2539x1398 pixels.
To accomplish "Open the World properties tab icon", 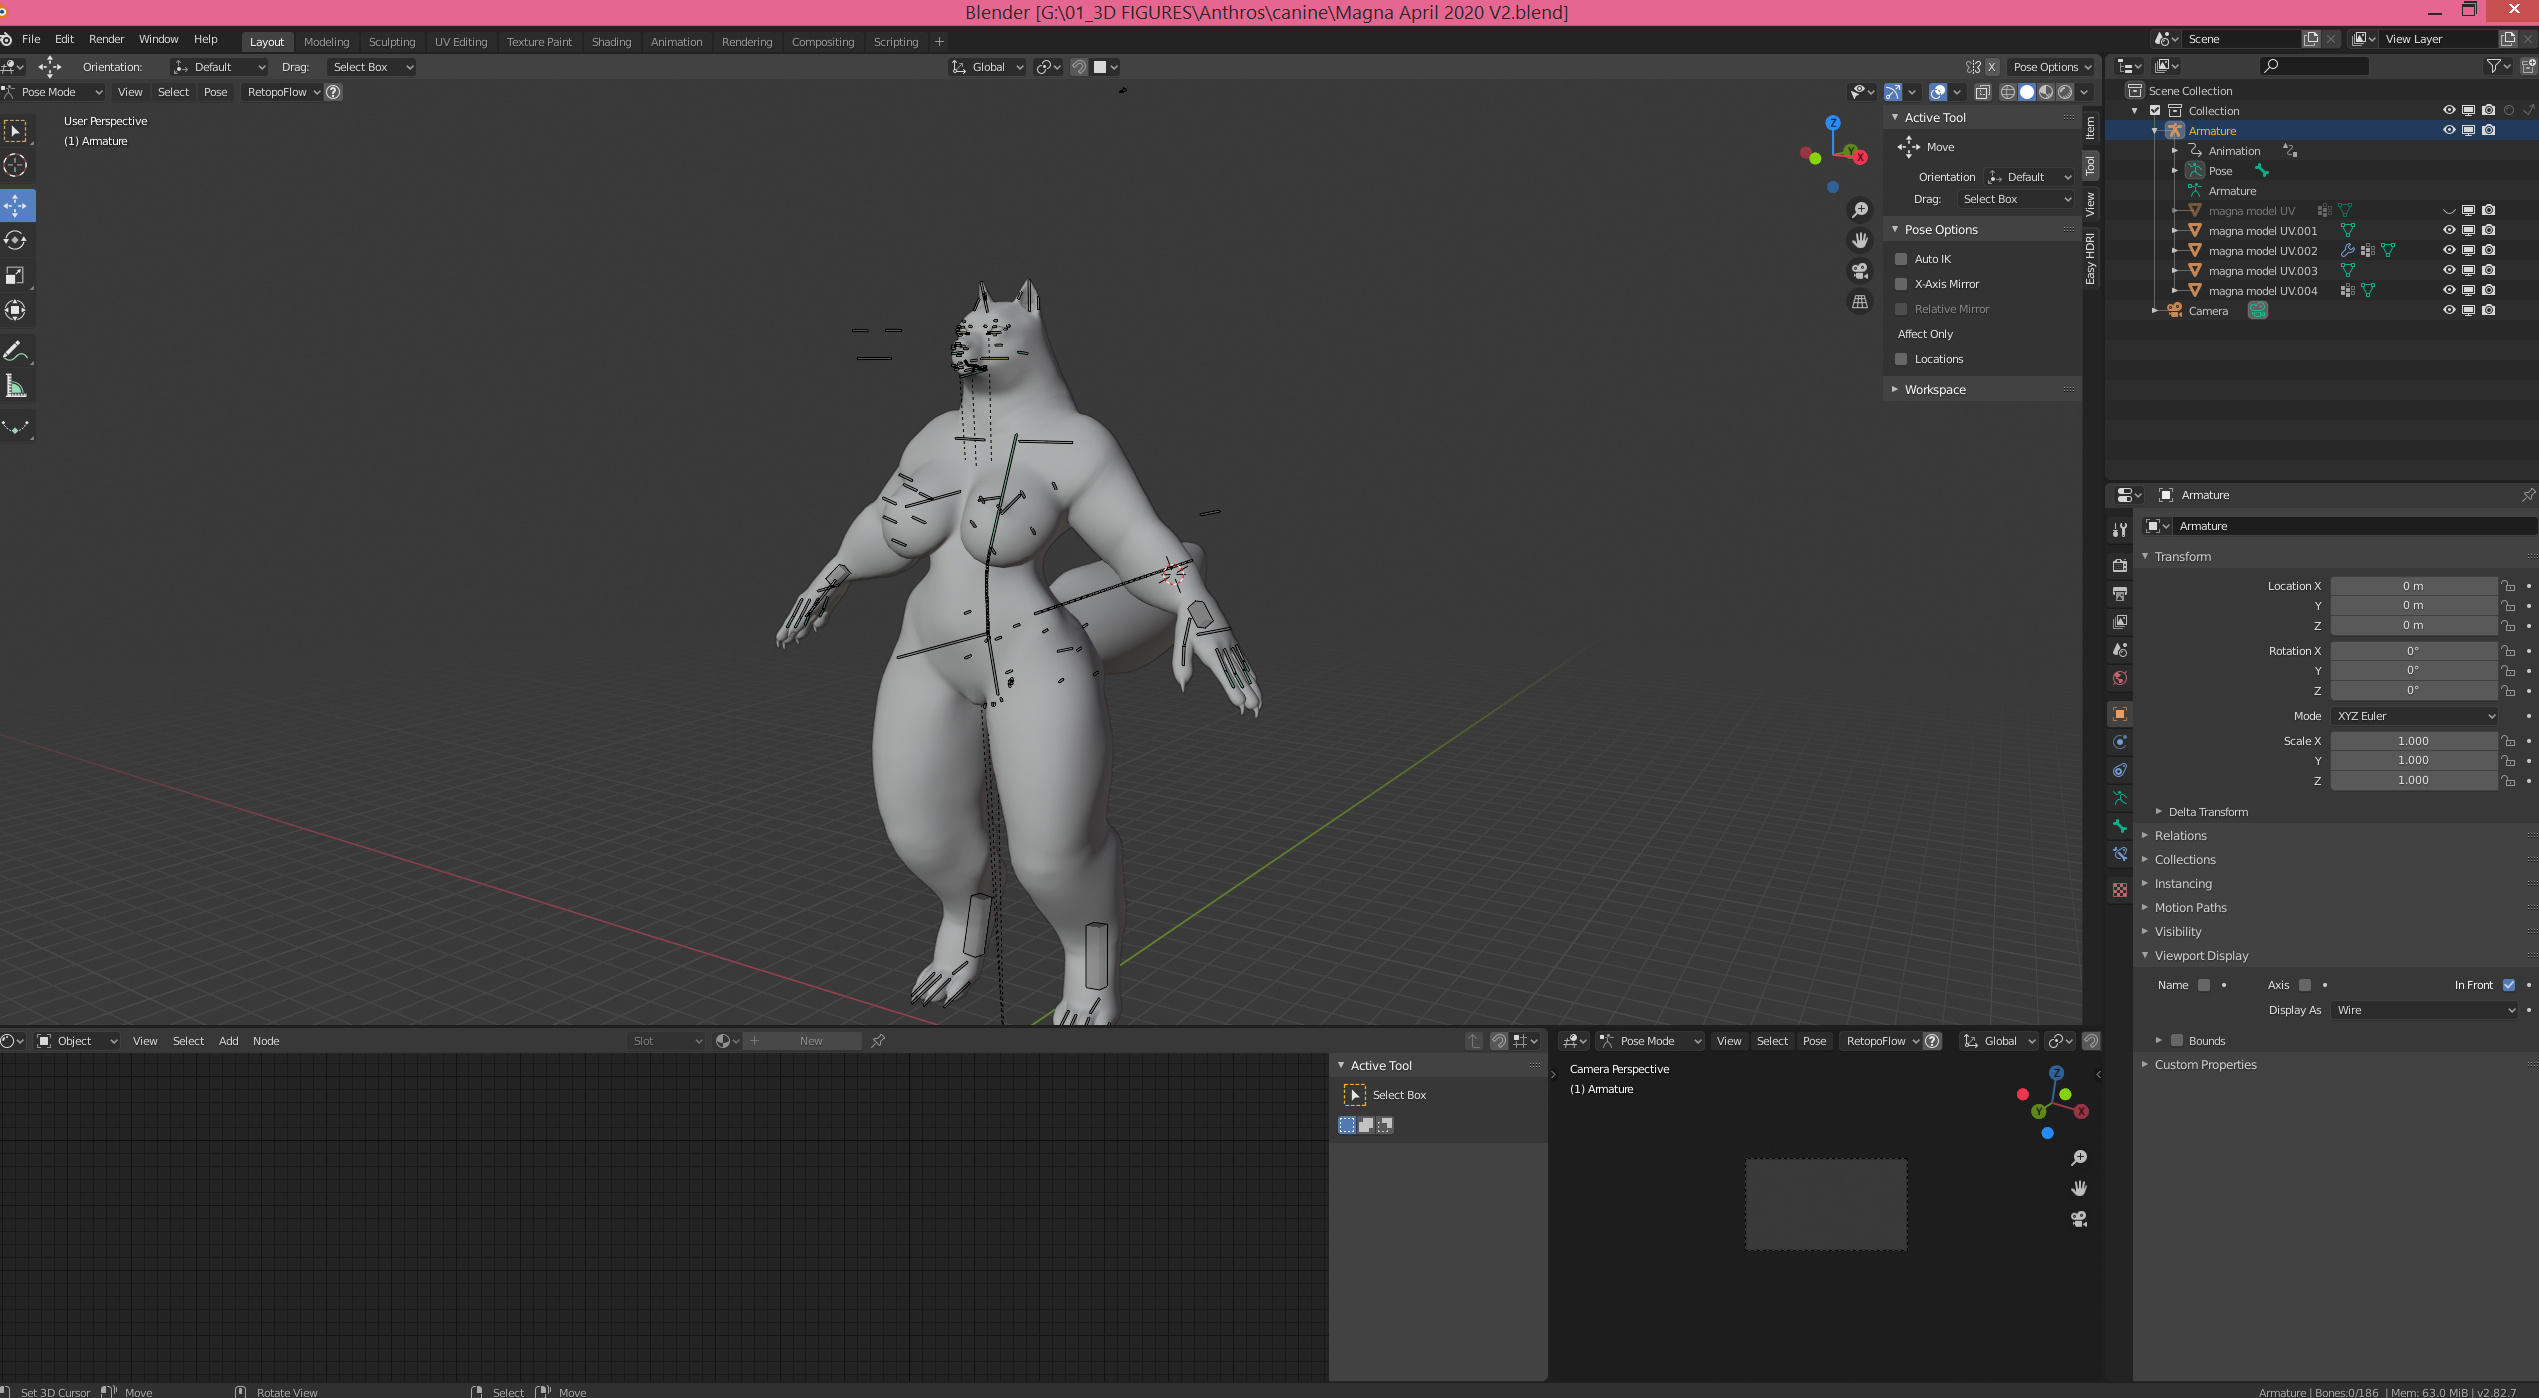I will (x=2119, y=678).
